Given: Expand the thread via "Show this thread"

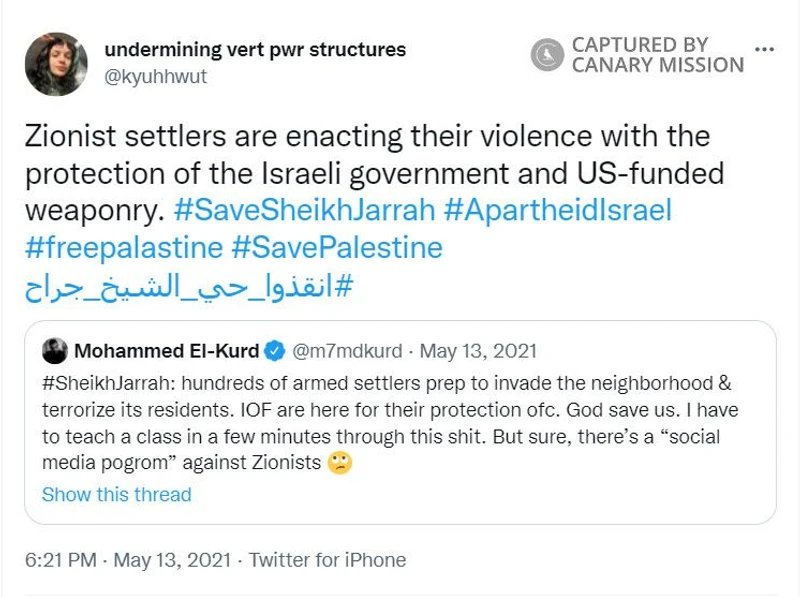Looking at the screenshot, I should pos(116,494).
